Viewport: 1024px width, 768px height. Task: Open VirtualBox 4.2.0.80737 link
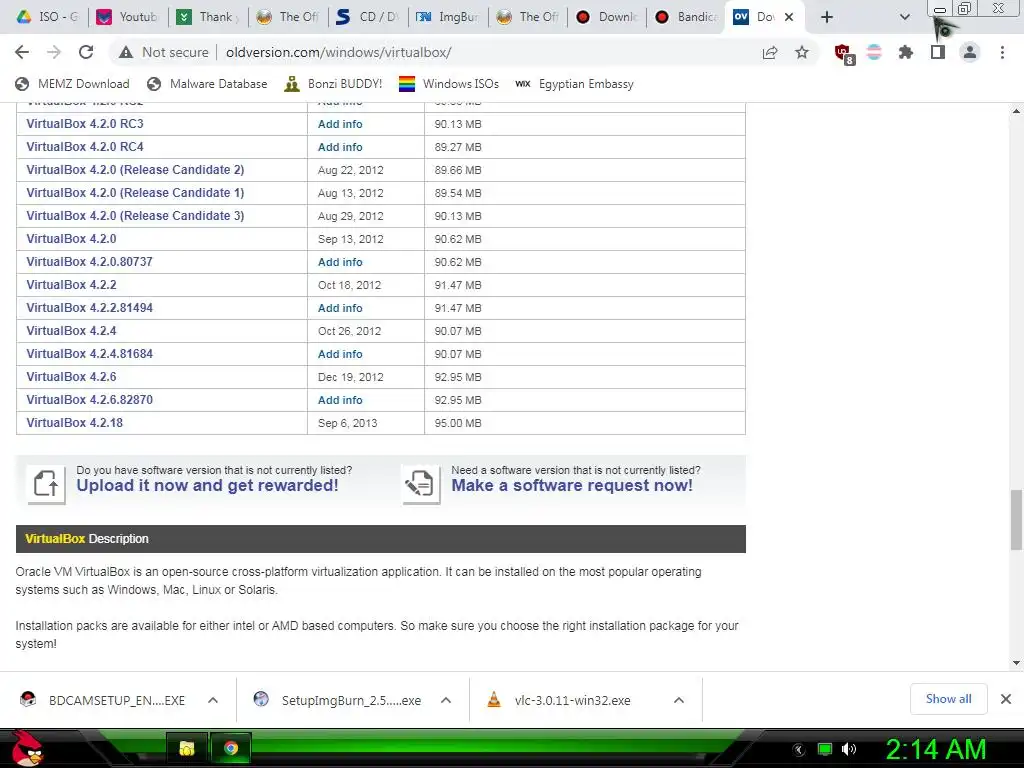(x=89, y=261)
